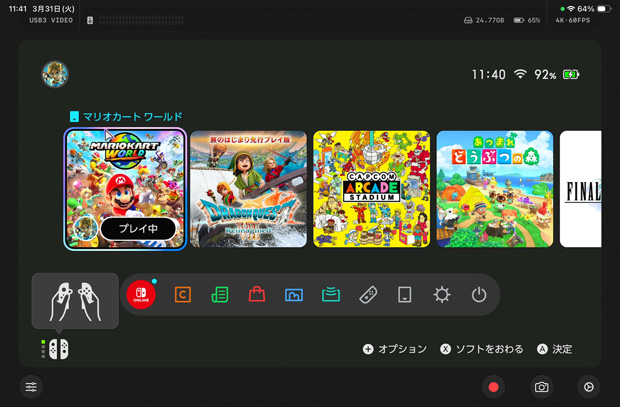Screen dimensions: 620x407
Task: Open the Nintendo eShop bag icon
Action: (257, 295)
